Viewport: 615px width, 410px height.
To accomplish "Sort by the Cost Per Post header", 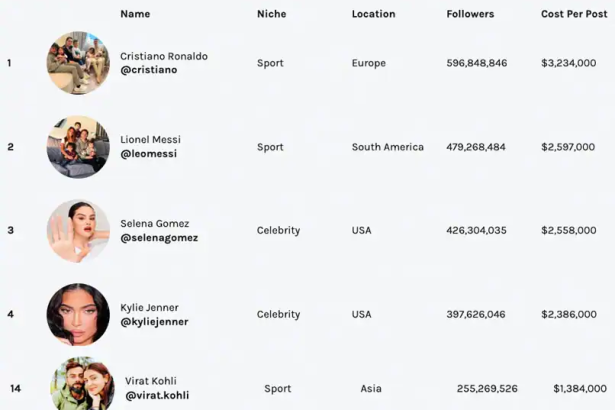I will (x=574, y=14).
